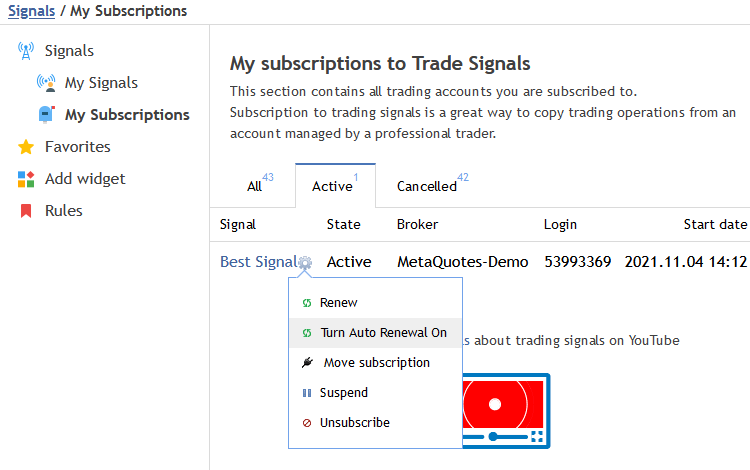This screenshot has height=470, width=750.
Task: Click the green Renew refresh icon
Action: pyautogui.click(x=307, y=303)
